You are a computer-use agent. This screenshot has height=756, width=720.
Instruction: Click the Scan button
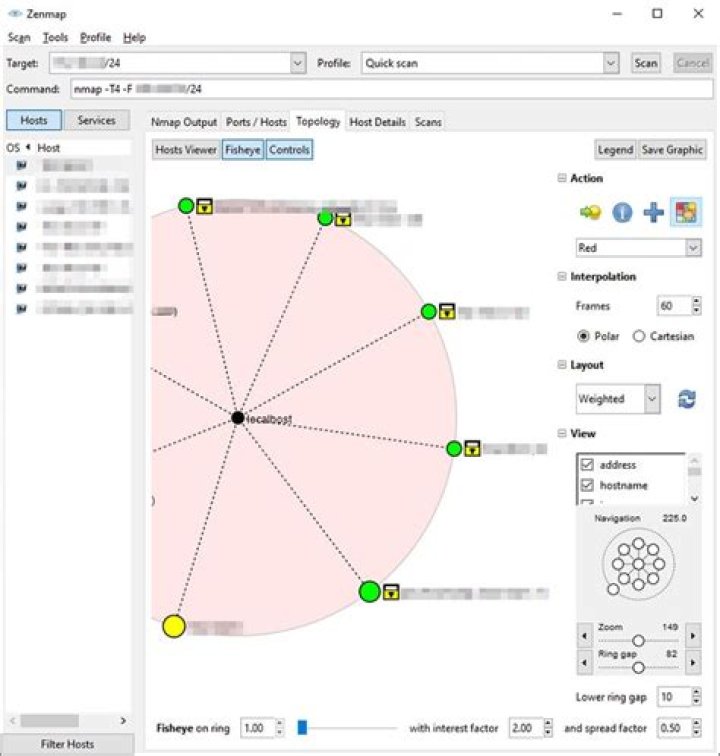coord(646,63)
